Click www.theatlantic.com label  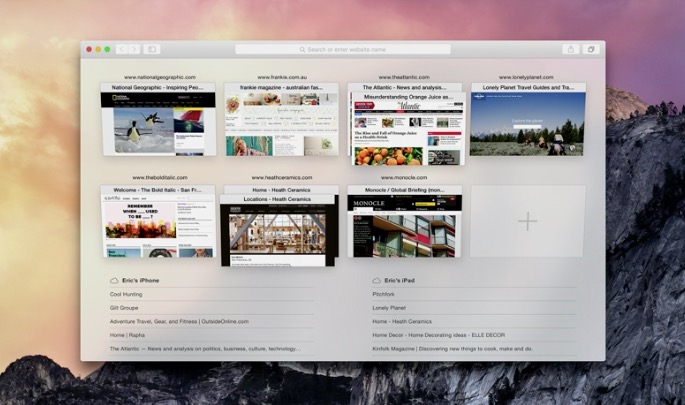404,77
